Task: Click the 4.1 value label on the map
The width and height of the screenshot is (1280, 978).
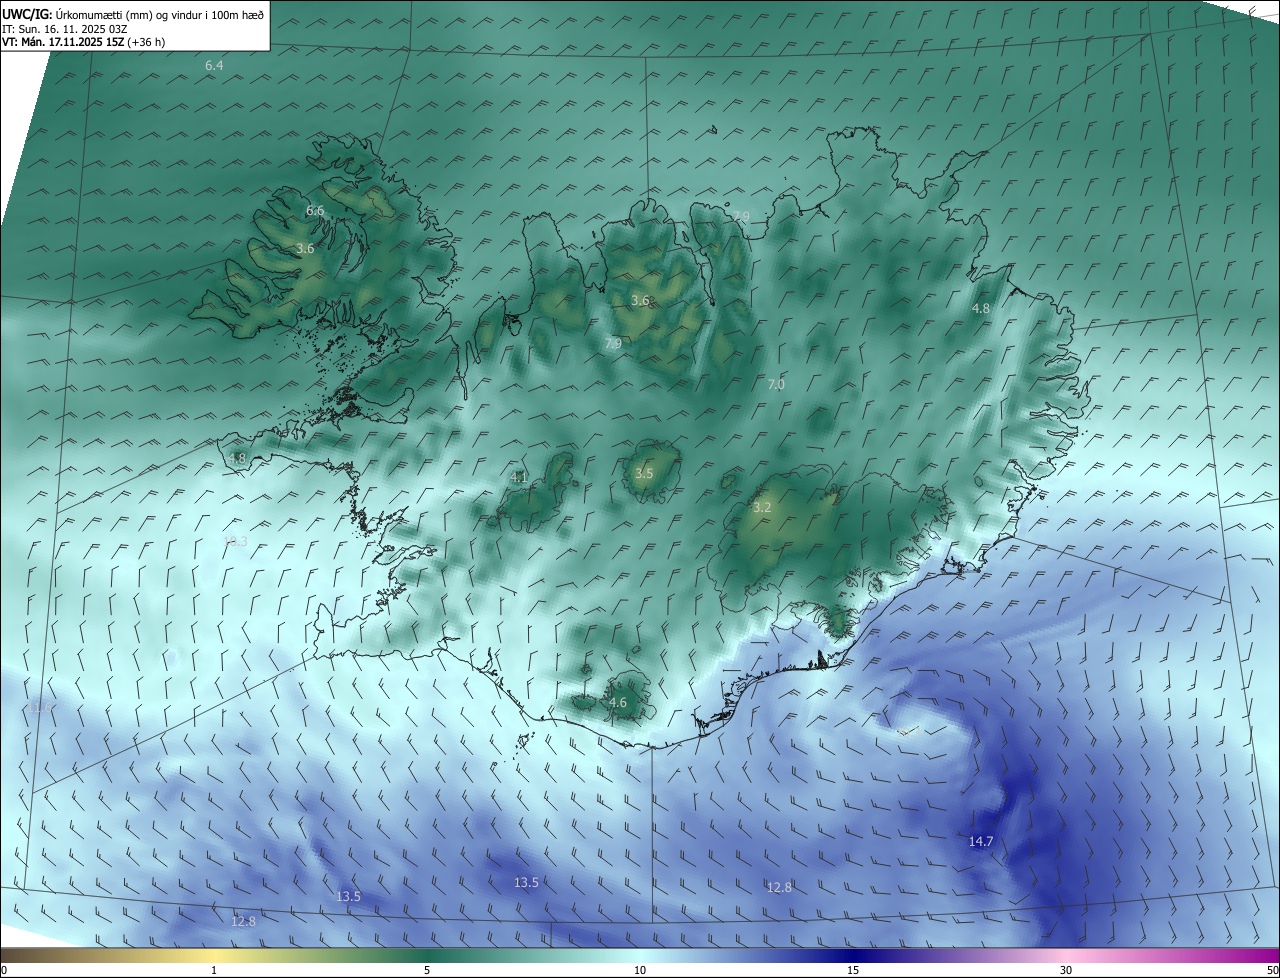Action: coord(518,478)
